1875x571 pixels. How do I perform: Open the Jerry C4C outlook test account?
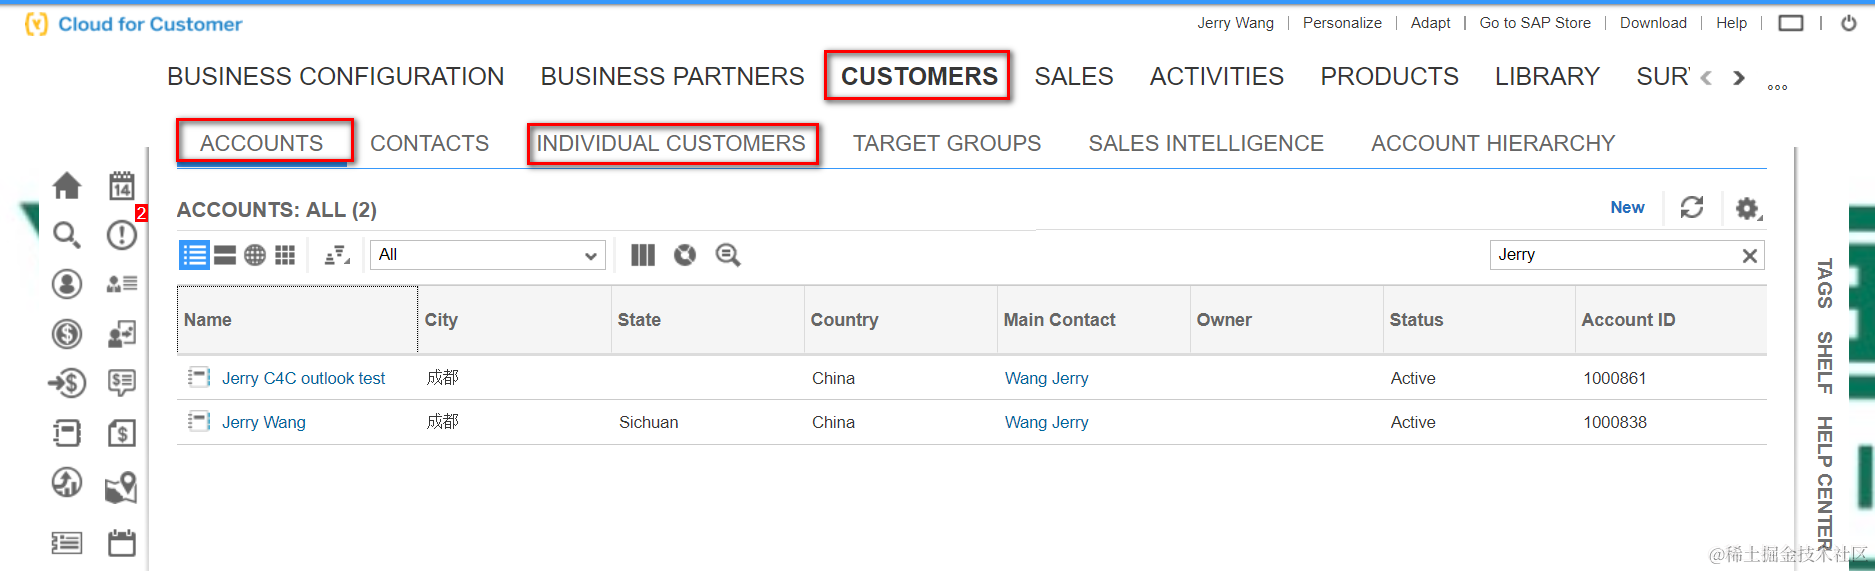(304, 378)
